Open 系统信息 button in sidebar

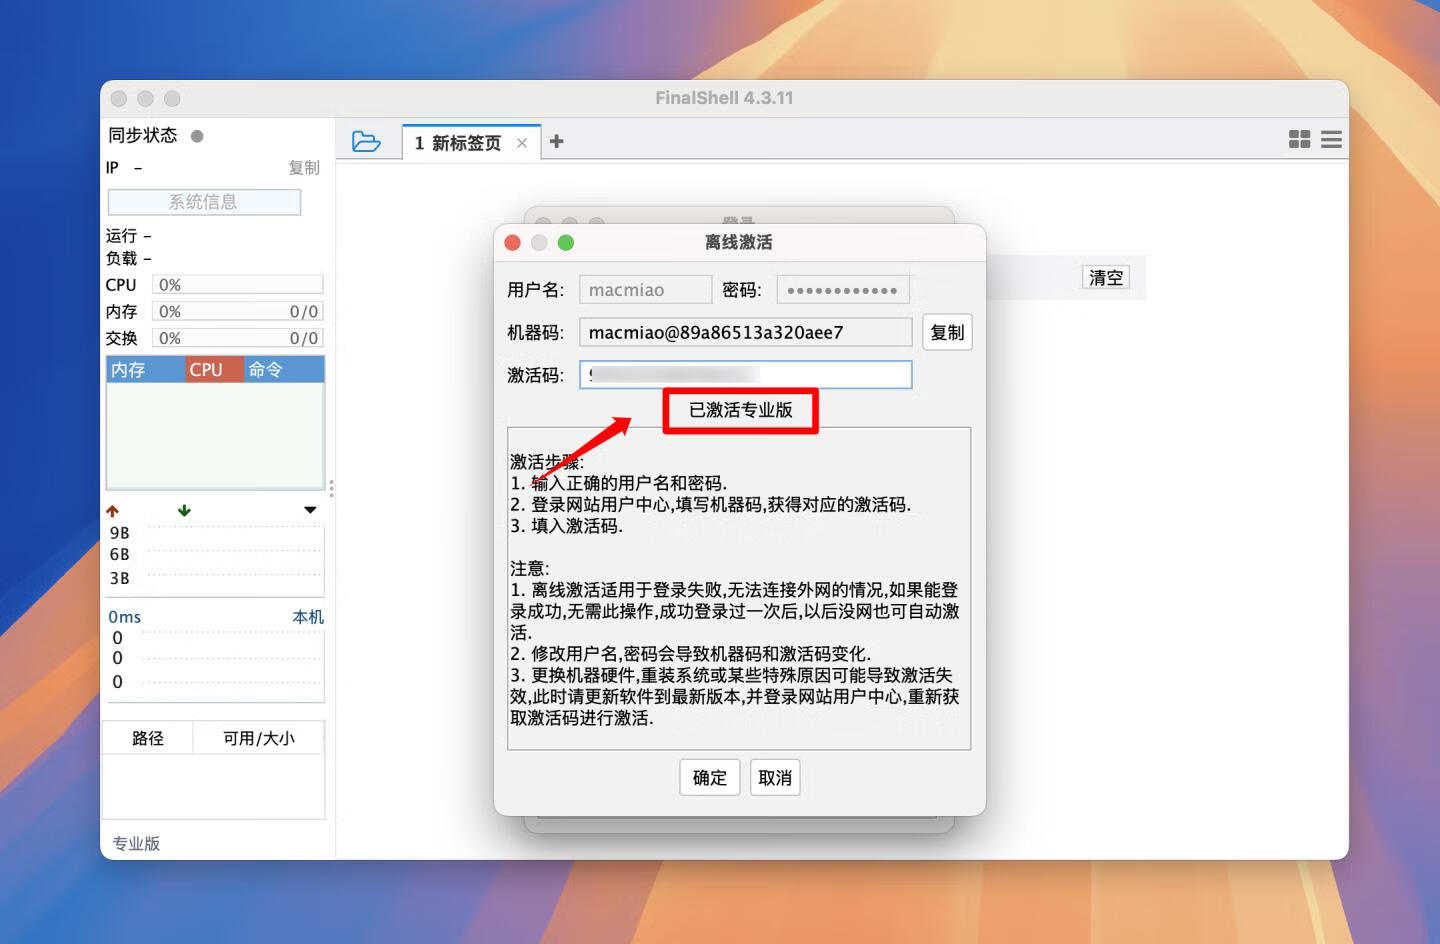pos(204,202)
